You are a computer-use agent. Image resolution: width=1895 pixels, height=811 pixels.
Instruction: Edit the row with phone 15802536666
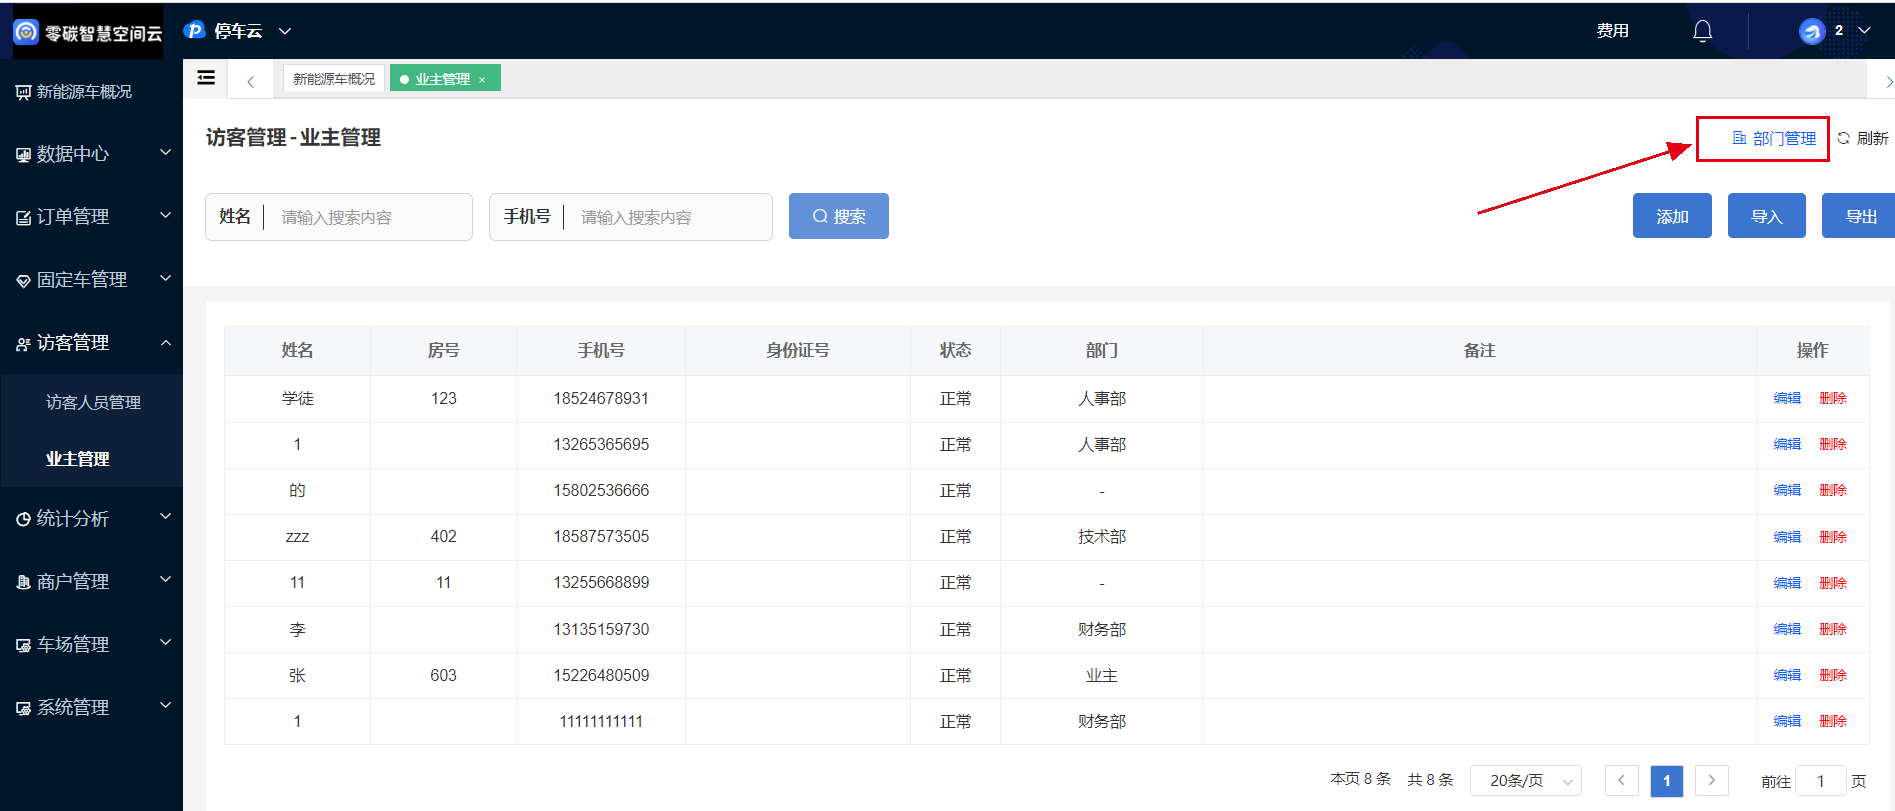pyautogui.click(x=1787, y=490)
